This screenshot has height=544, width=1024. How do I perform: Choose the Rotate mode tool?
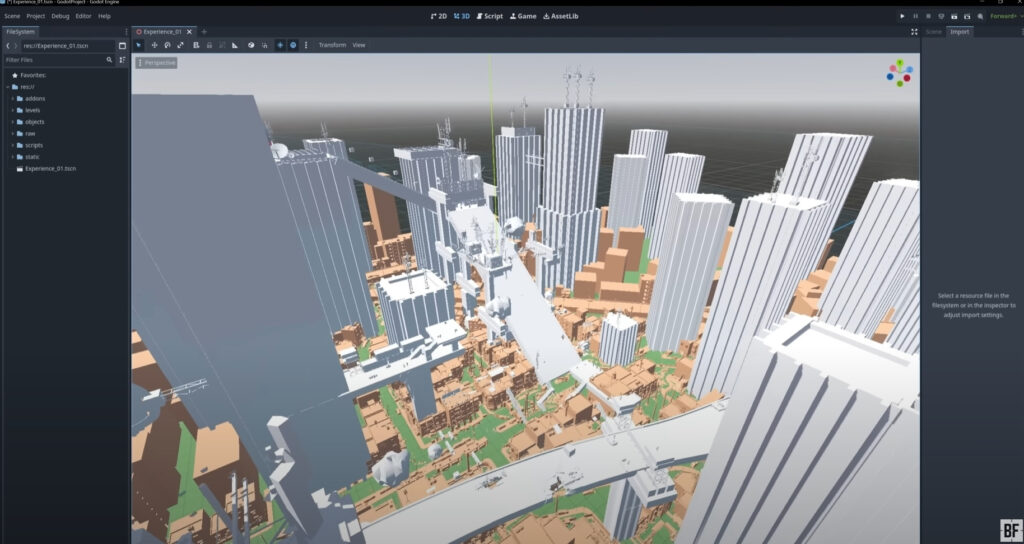click(x=166, y=45)
